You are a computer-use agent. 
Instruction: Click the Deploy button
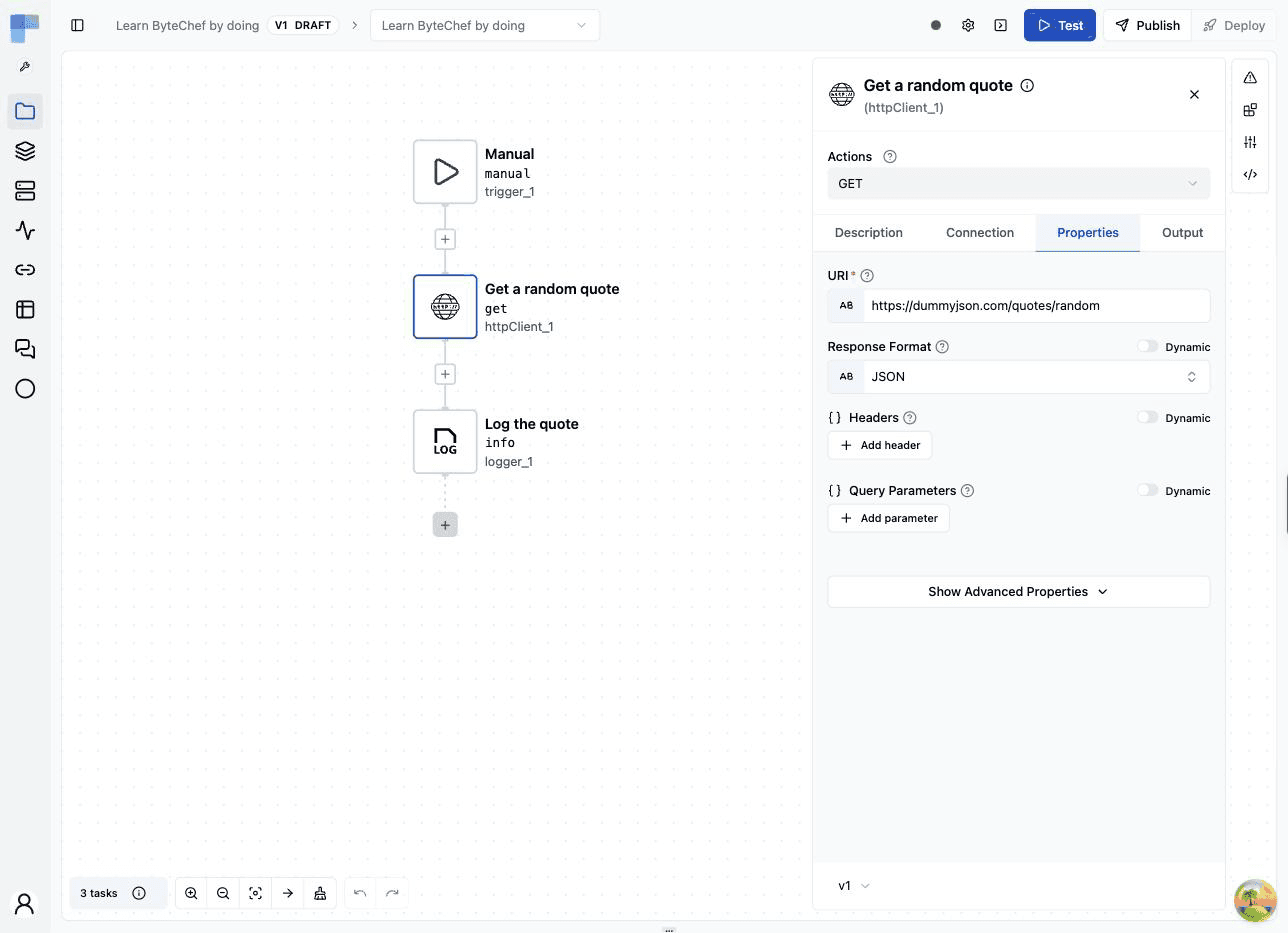1234,25
